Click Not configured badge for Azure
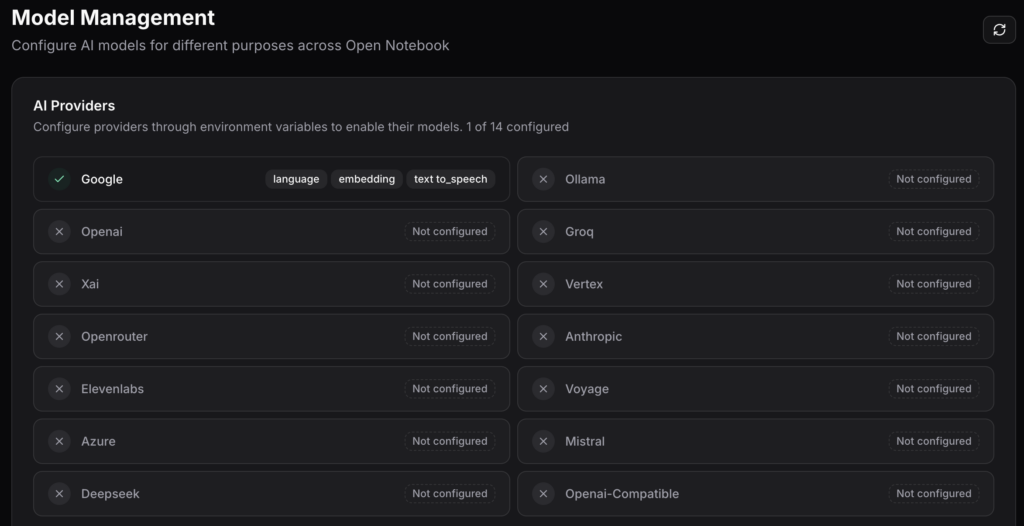 point(449,441)
